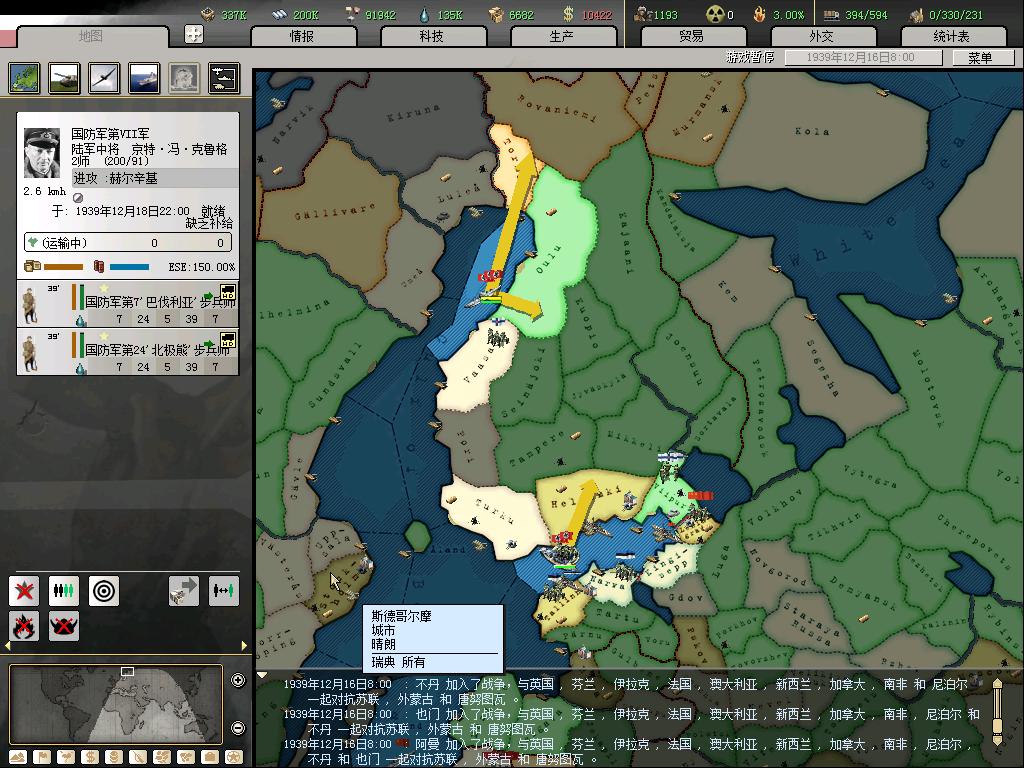Click the dissent flame icon in top bar
This screenshot has height=768, width=1024.
click(x=761, y=15)
